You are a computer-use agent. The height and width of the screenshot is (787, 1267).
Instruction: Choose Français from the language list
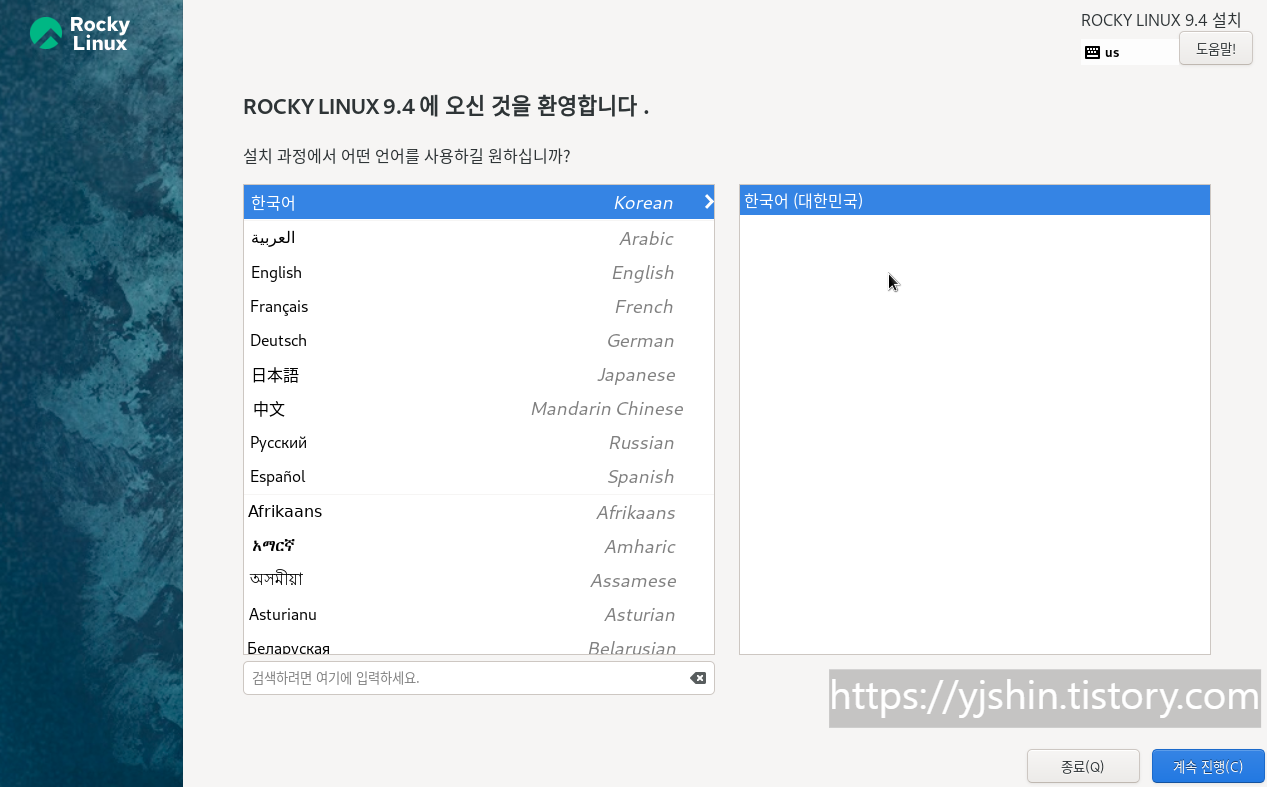click(478, 306)
